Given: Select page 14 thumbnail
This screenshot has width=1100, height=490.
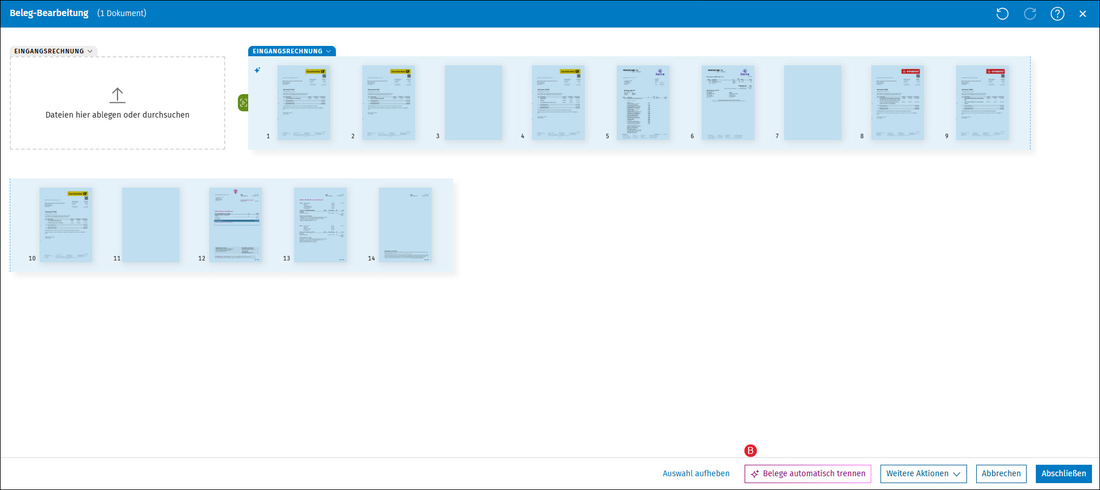Looking at the screenshot, I should [405, 225].
